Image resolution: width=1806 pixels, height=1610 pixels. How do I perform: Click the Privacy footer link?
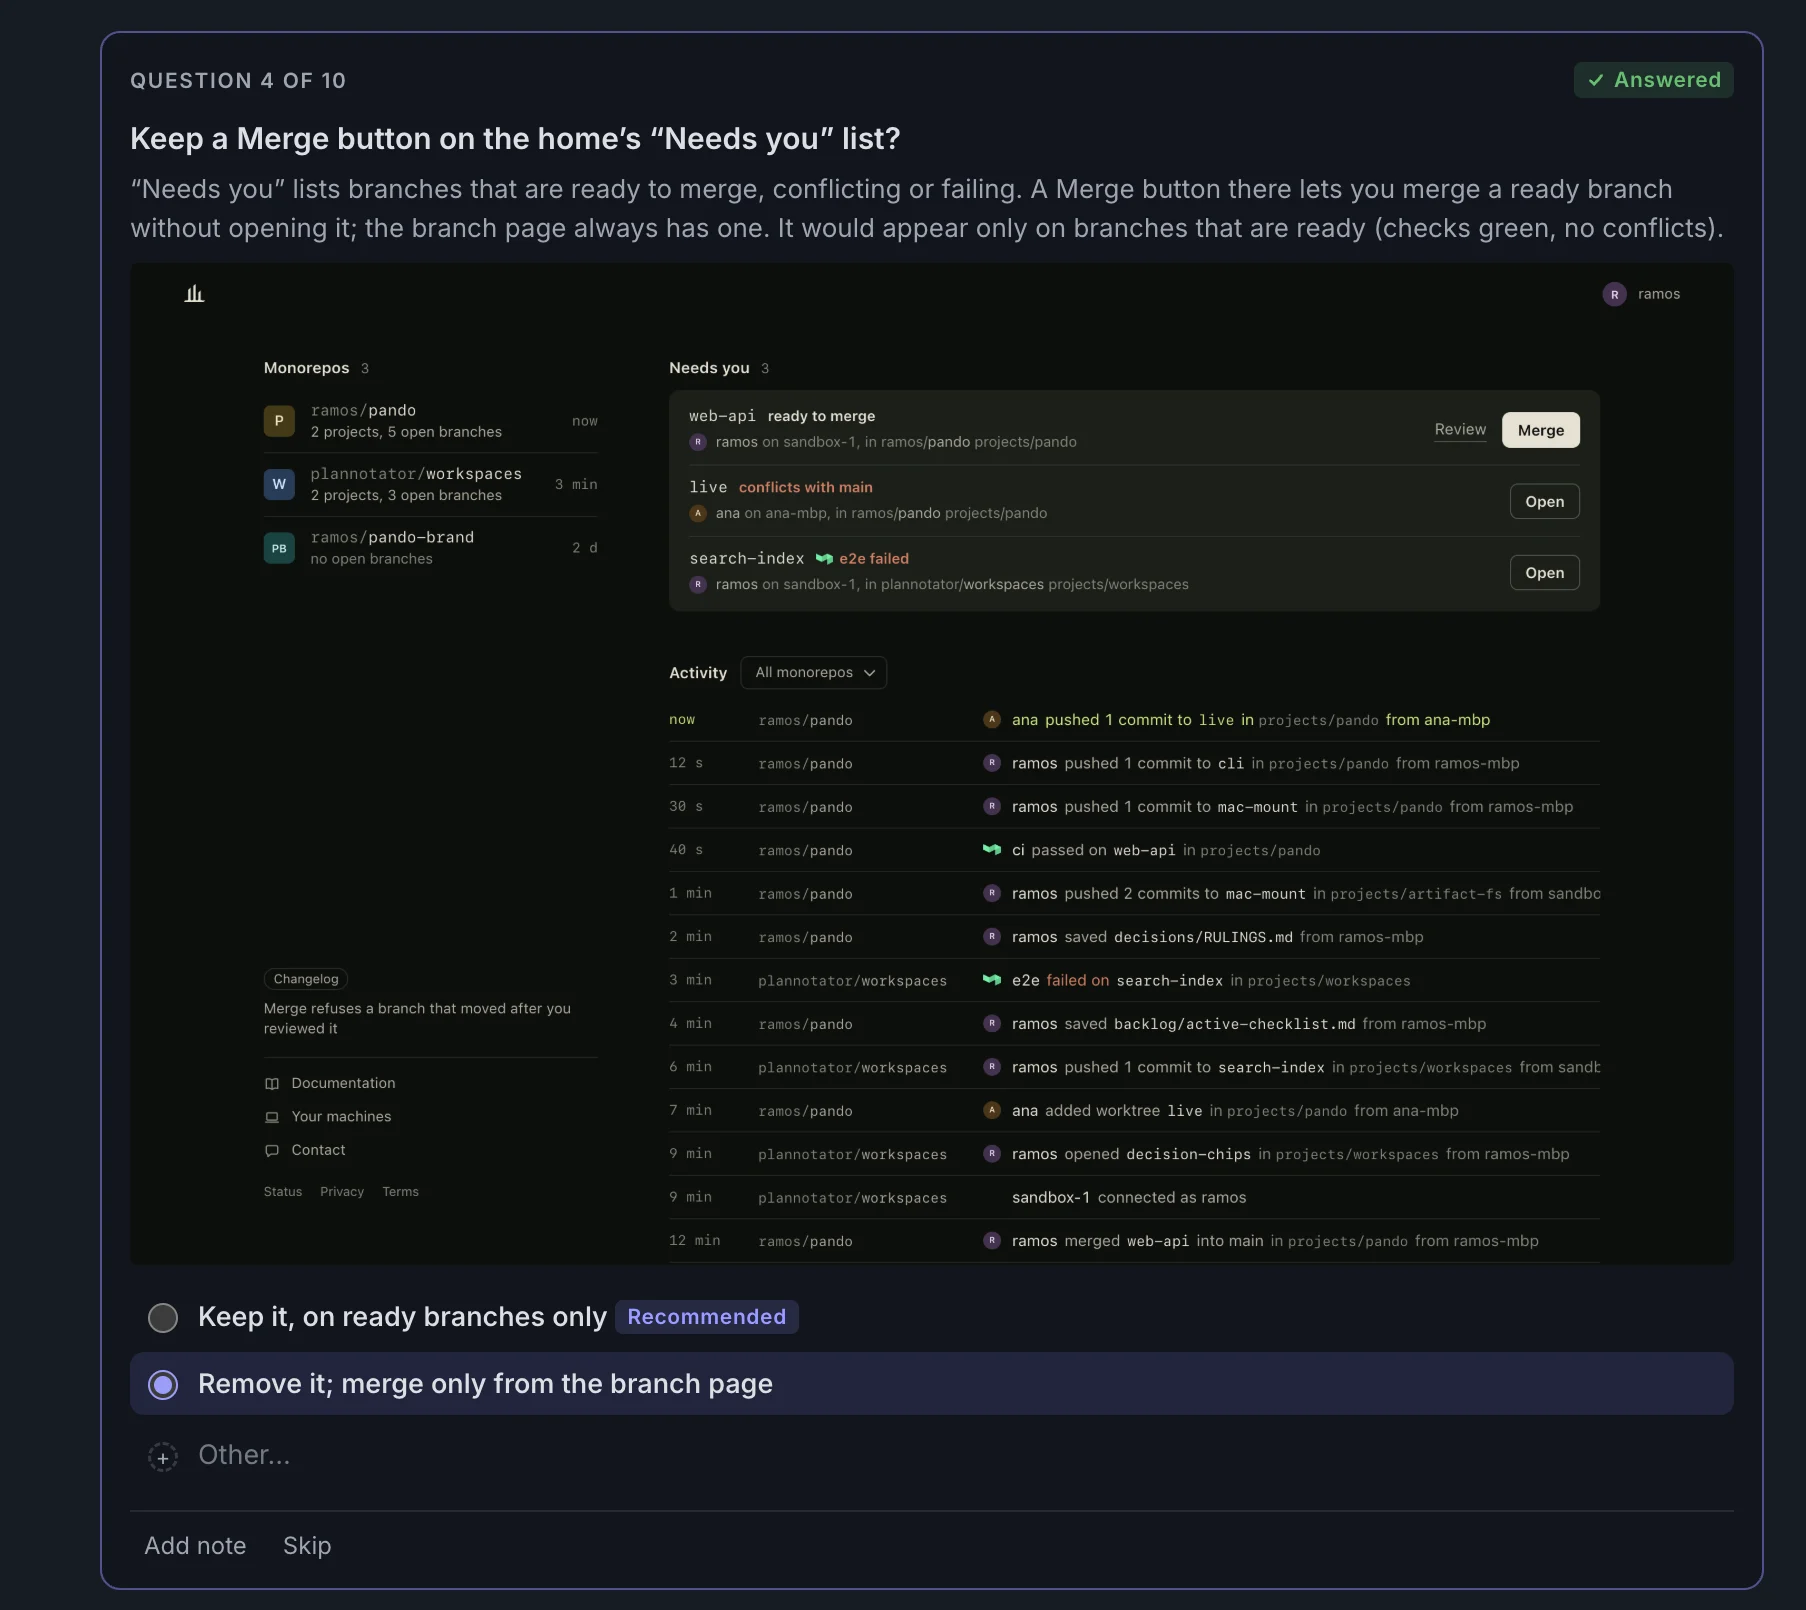coord(342,1192)
